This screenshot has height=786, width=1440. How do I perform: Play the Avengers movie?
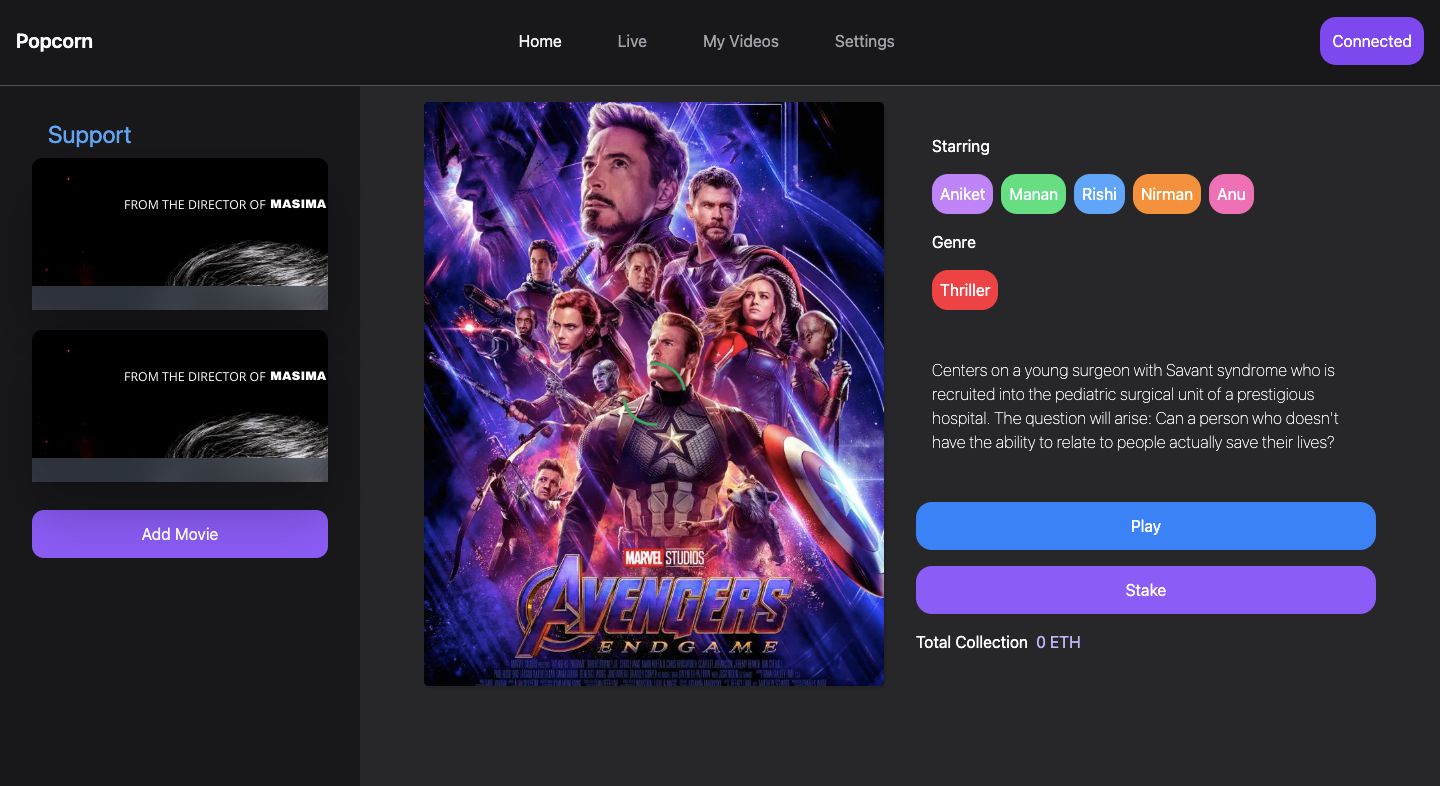click(1146, 526)
